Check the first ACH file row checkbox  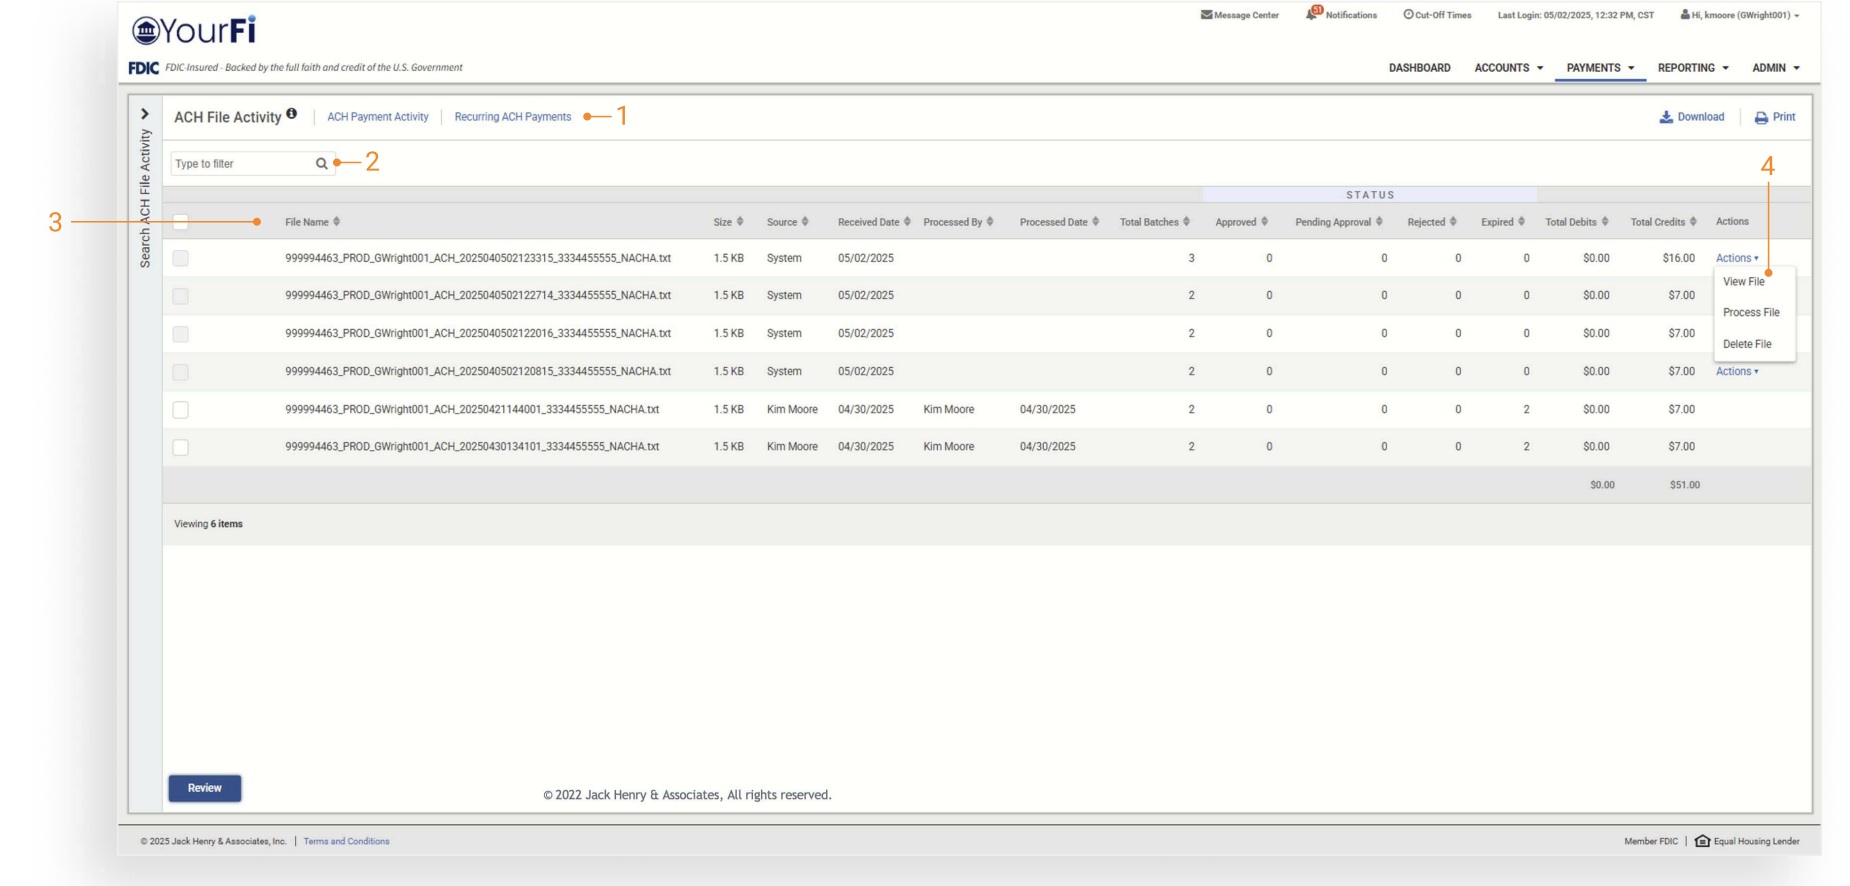[181, 258]
